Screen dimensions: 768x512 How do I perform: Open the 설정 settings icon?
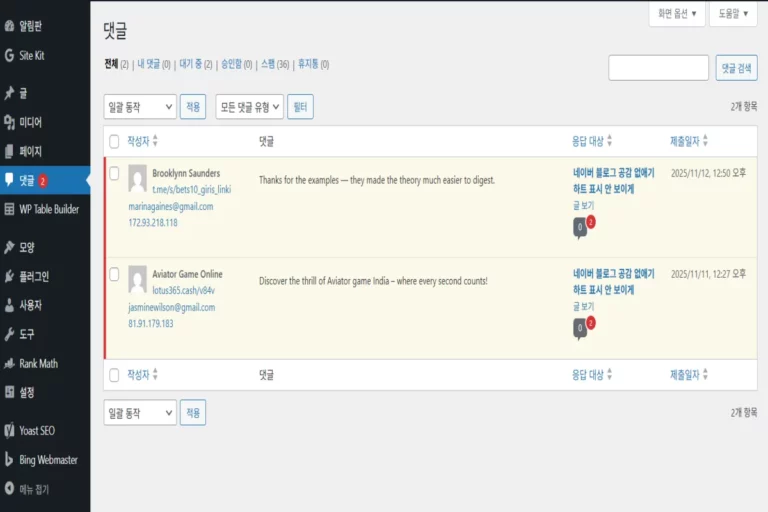tap(9, 392)
